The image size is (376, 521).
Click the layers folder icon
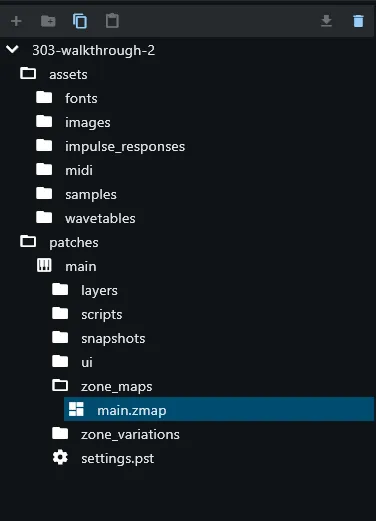(60, 290)
